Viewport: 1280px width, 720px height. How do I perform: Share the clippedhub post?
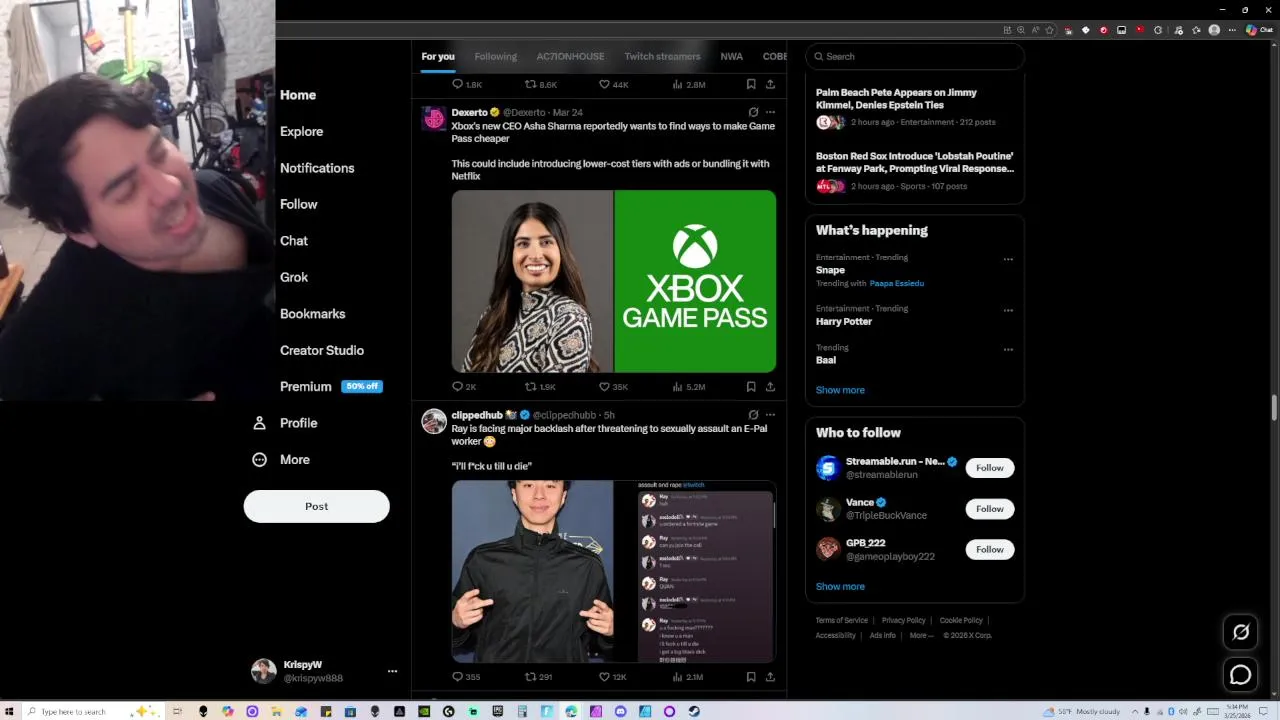770,677
